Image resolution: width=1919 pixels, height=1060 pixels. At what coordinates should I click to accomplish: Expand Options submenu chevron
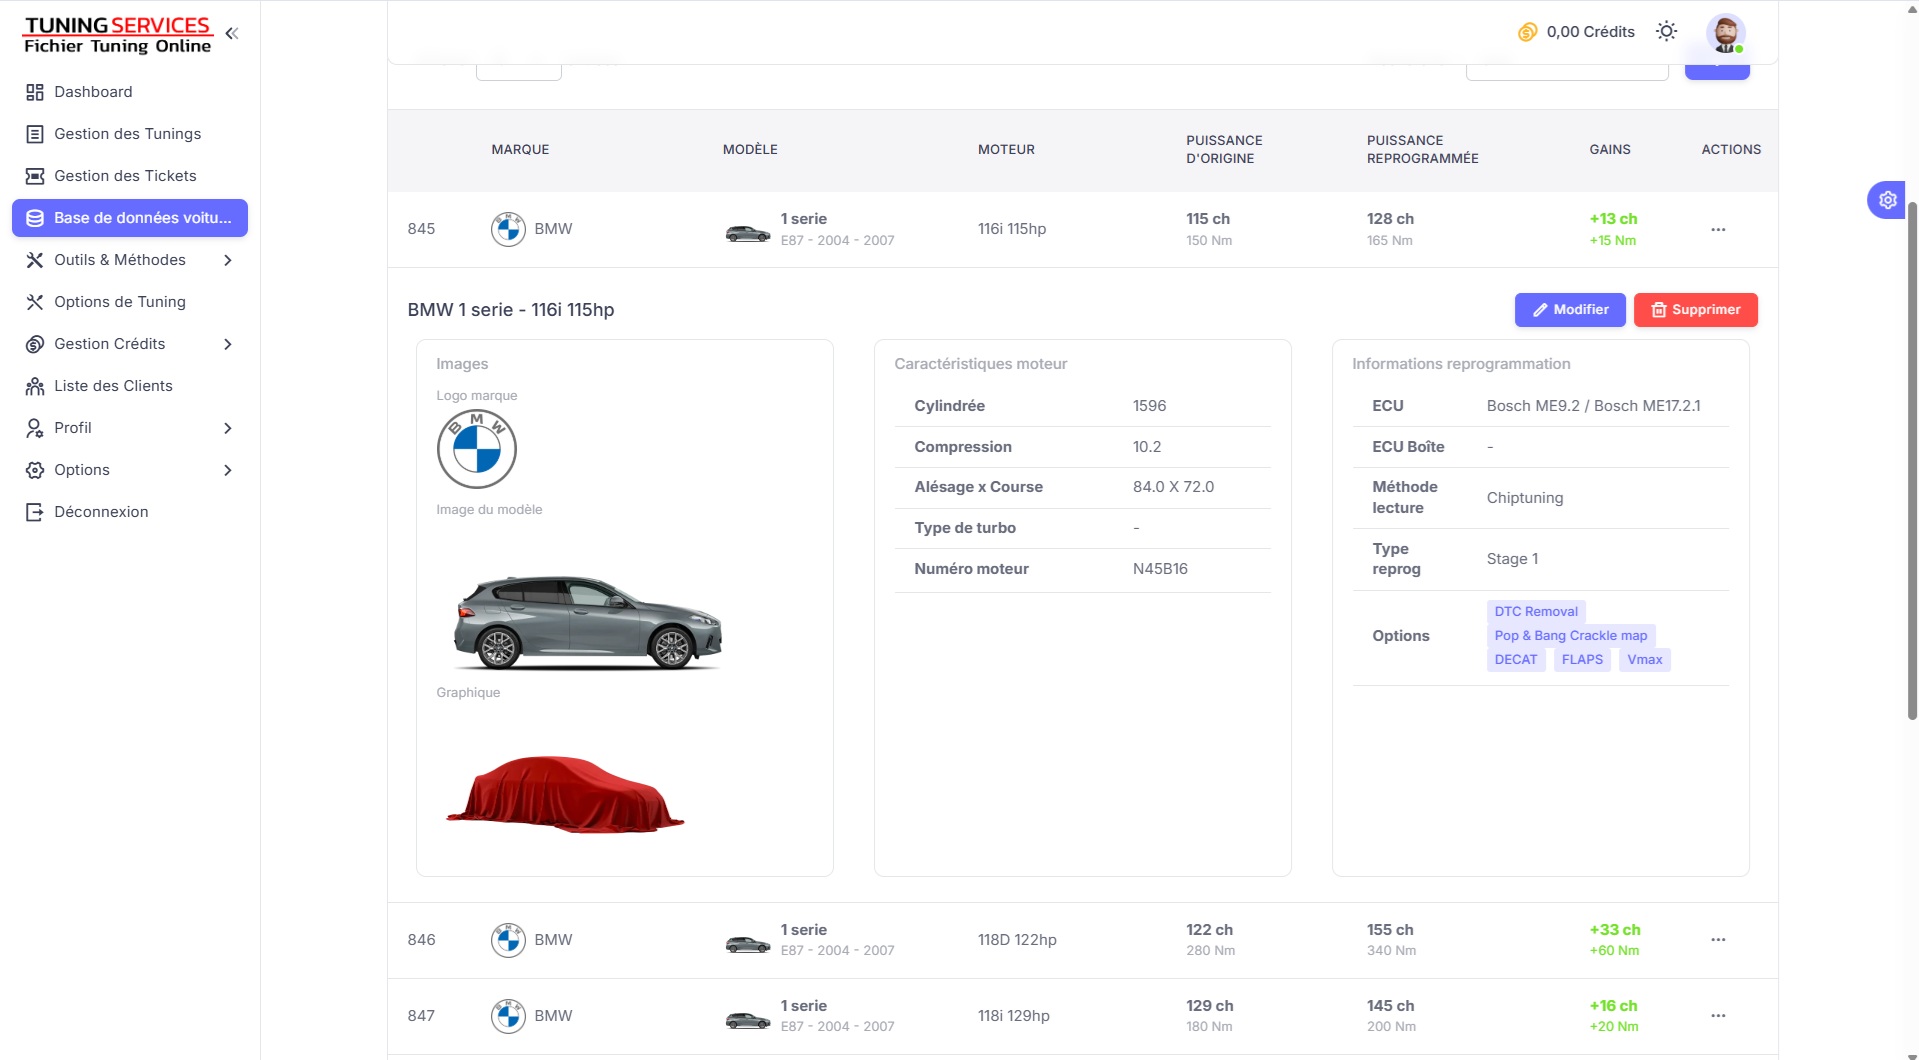pos(228,470)
